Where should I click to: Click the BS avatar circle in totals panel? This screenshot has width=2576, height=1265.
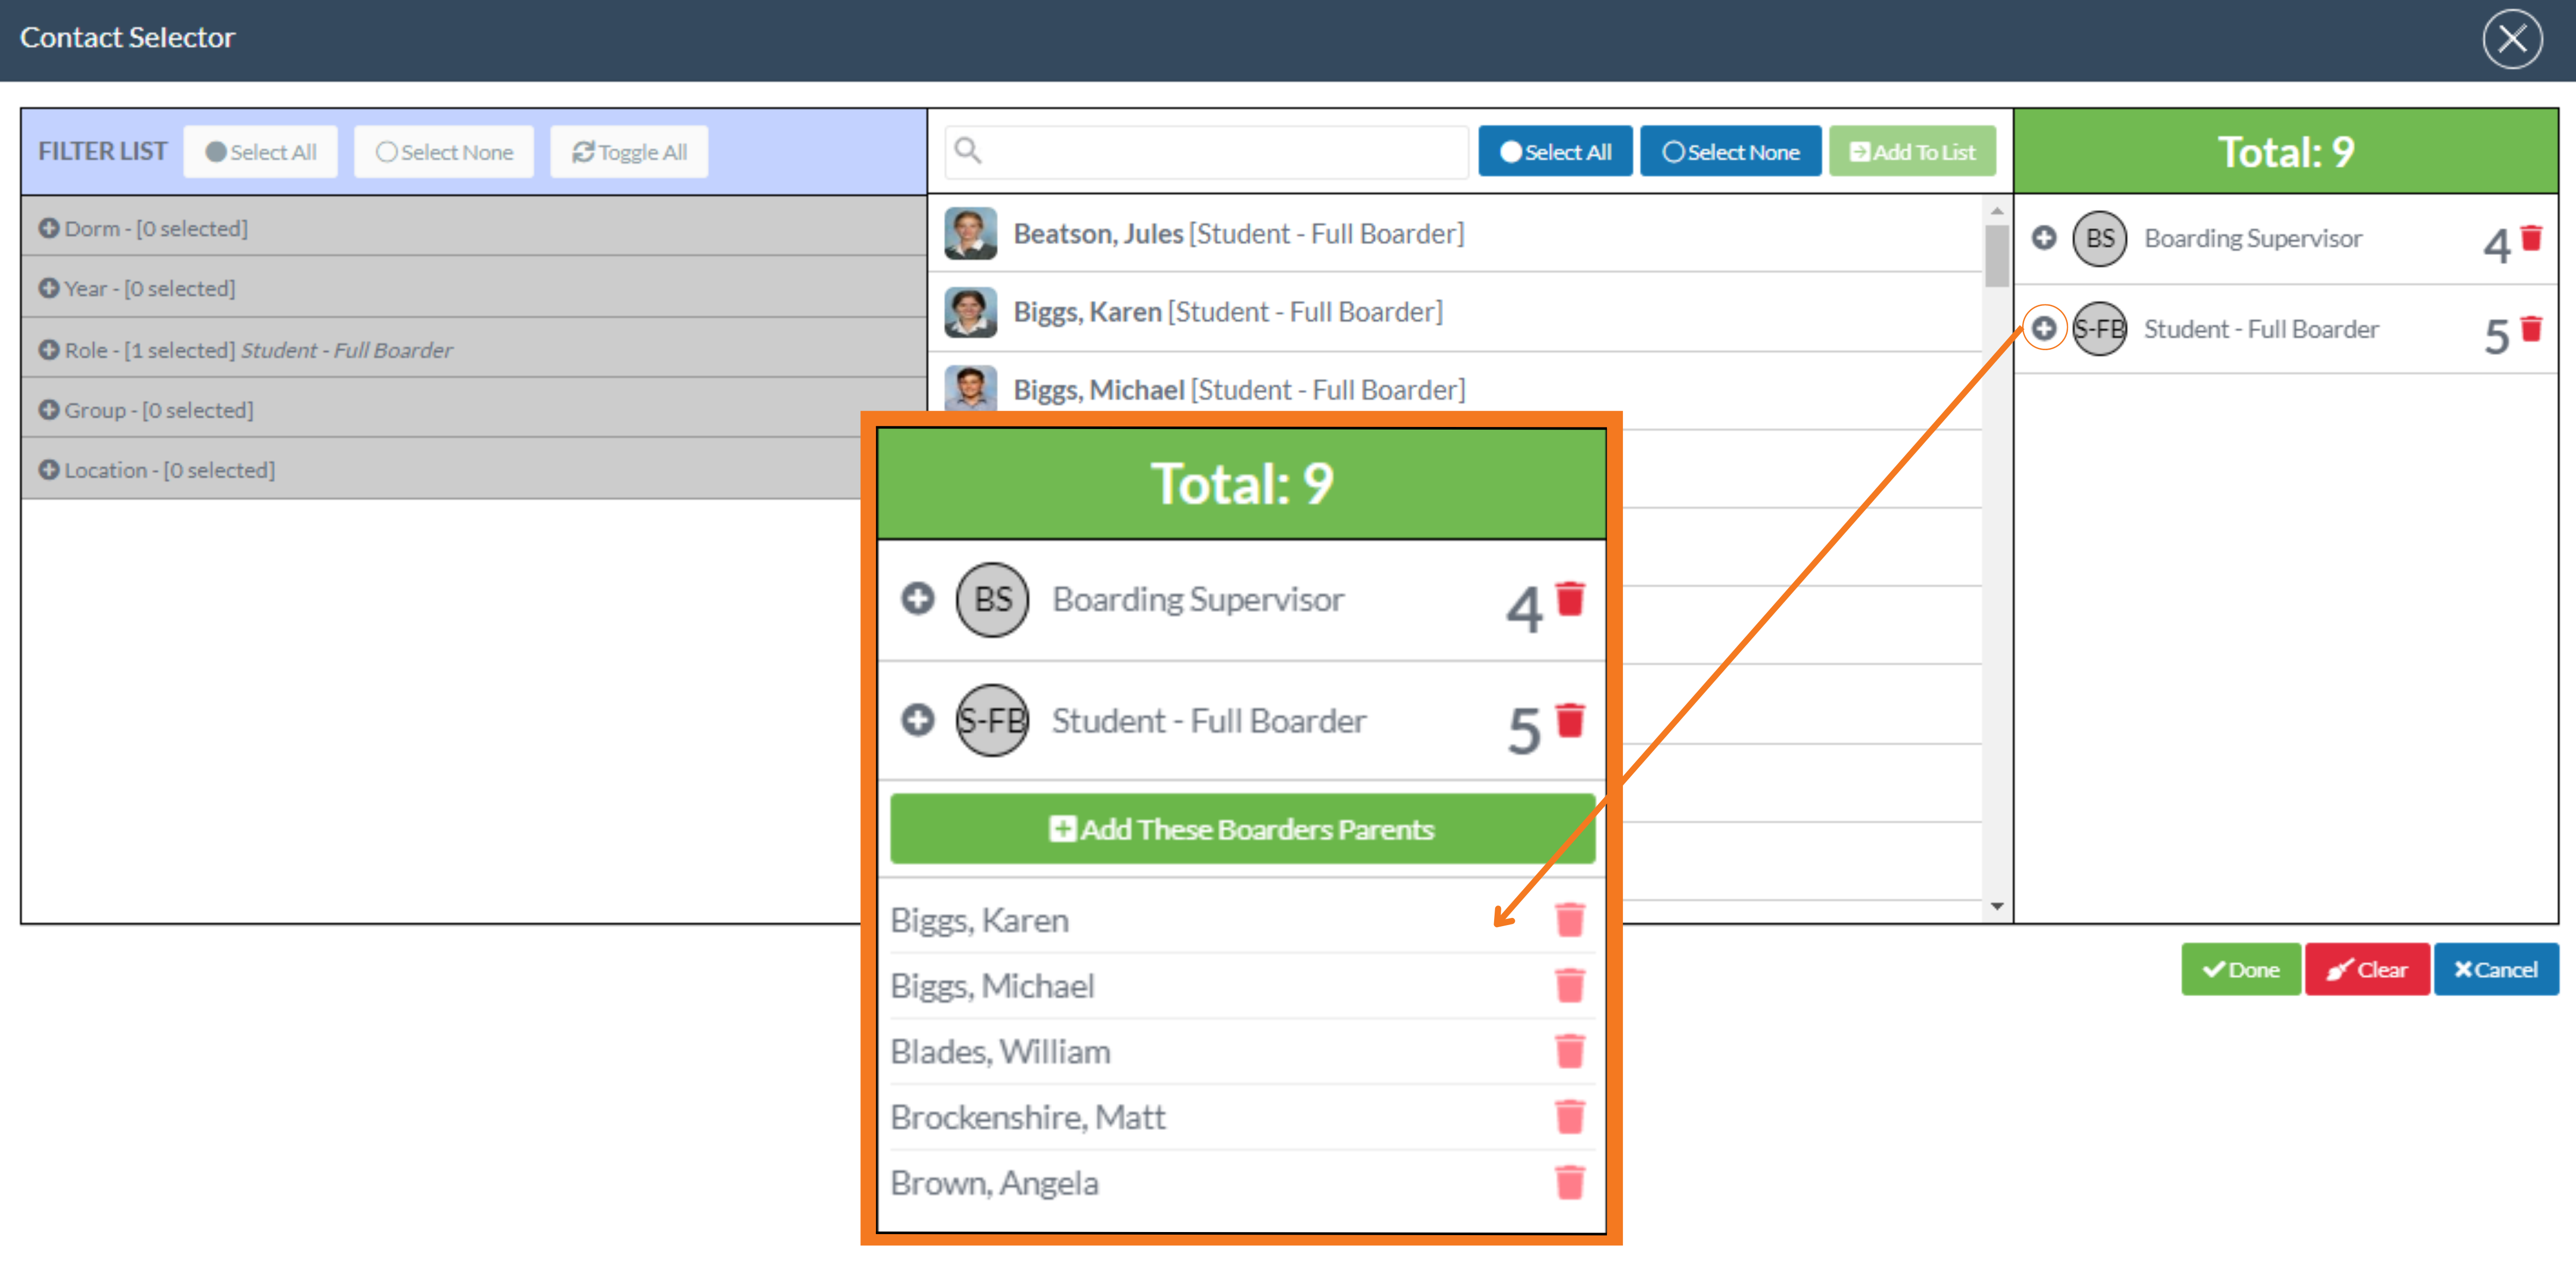[2099, 238]
